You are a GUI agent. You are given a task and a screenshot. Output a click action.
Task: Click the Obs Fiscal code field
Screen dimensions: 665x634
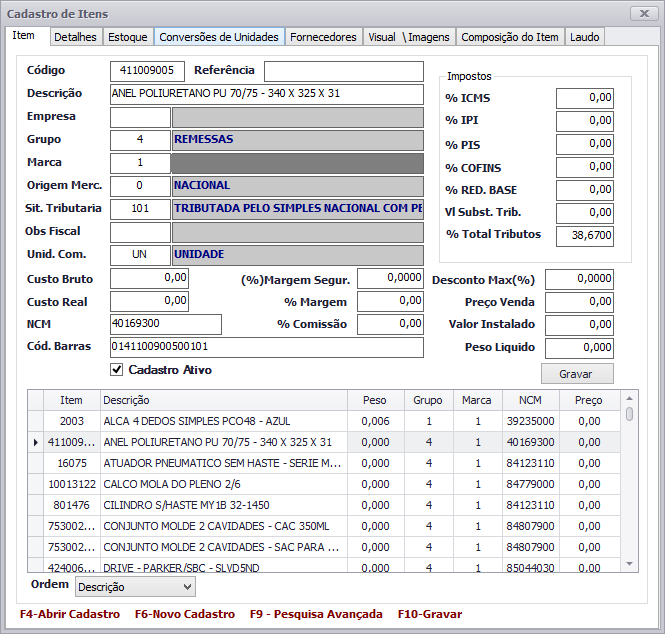pos(140,232)
